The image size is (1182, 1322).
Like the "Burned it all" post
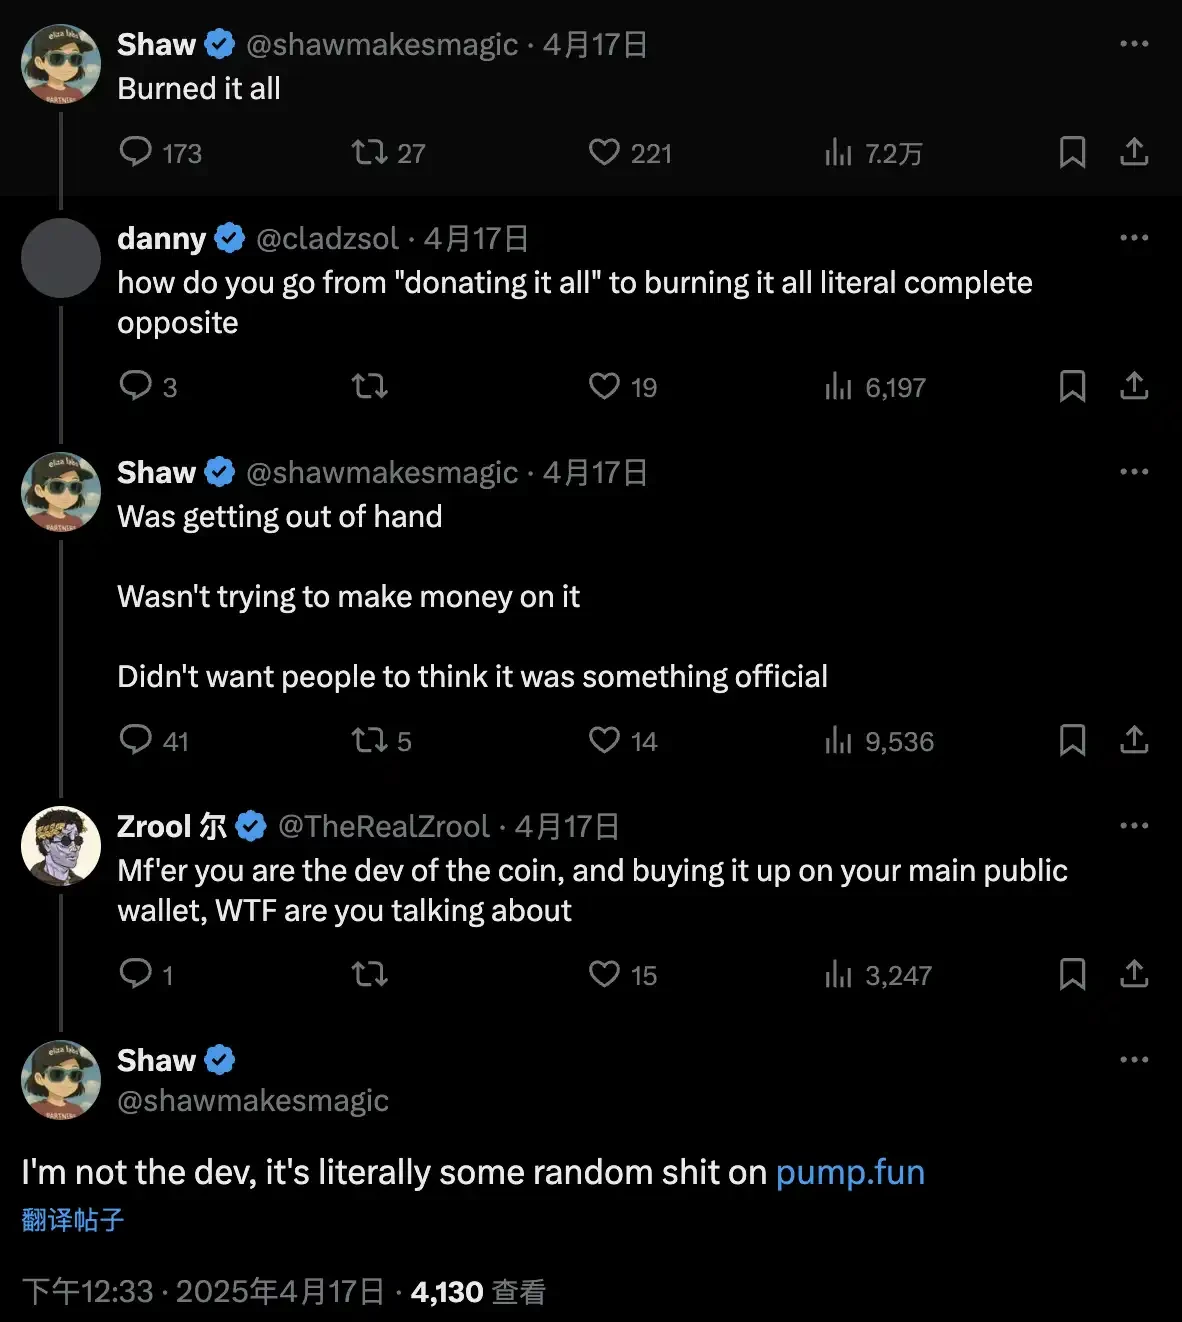coord(604,152)
